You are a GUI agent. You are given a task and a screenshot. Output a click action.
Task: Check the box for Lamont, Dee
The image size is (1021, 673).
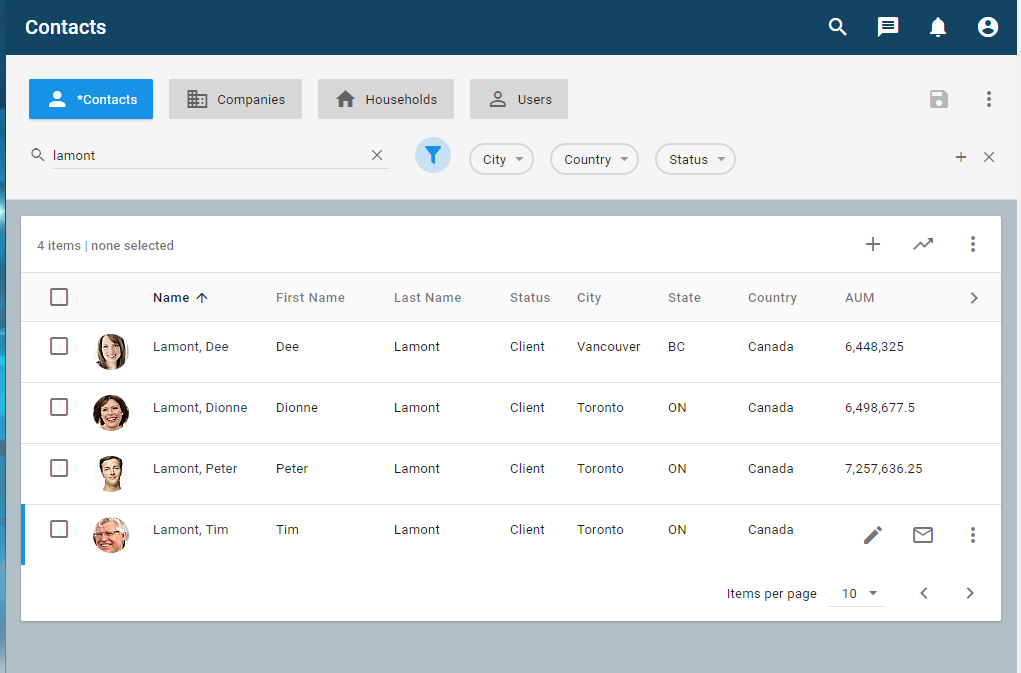click(59, 346)
